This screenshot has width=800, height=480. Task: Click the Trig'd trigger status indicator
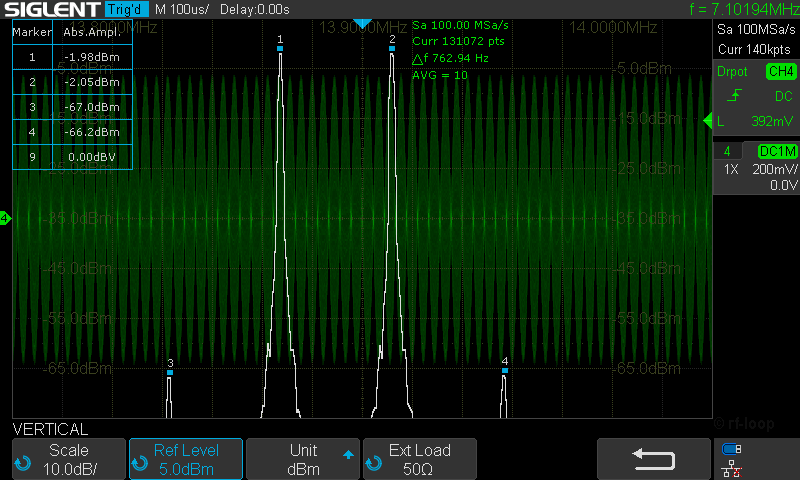click(127, 9)
